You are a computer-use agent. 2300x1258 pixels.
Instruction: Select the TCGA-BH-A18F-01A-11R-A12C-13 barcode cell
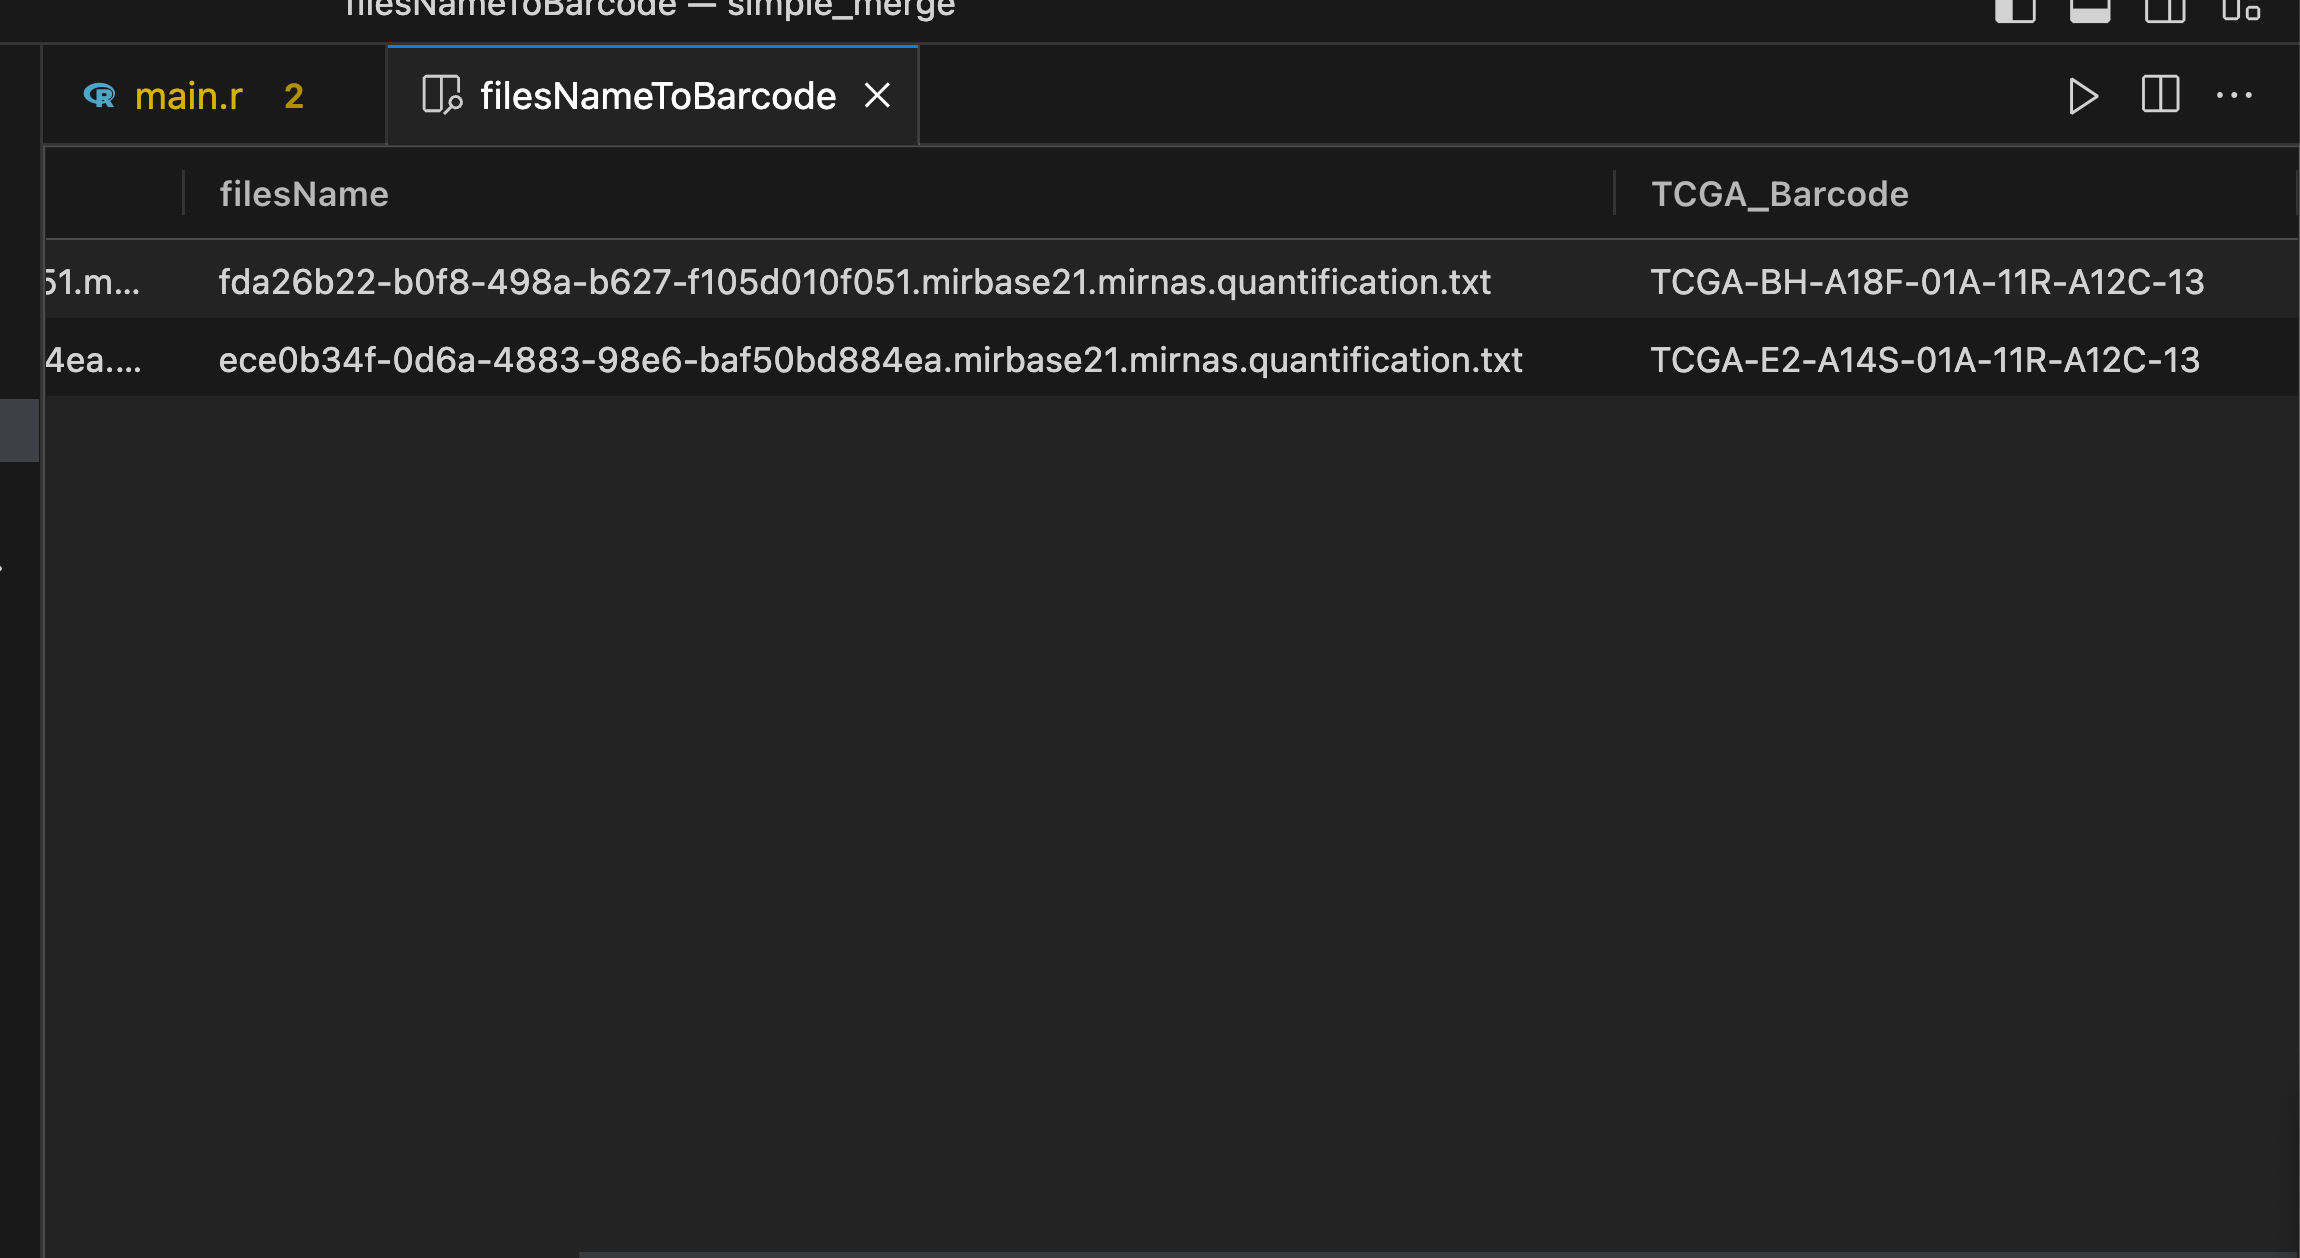click(x=1926, y=282)
